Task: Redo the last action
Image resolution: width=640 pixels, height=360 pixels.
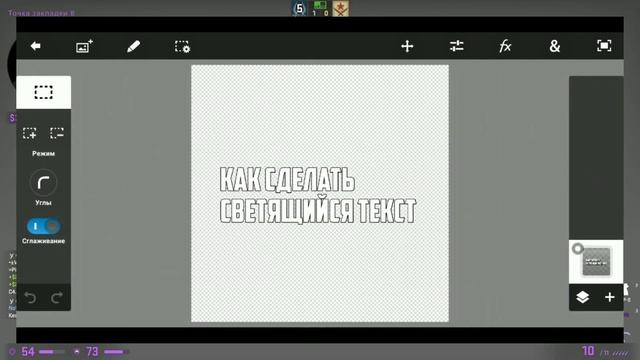Action: (x=57, y=298)
